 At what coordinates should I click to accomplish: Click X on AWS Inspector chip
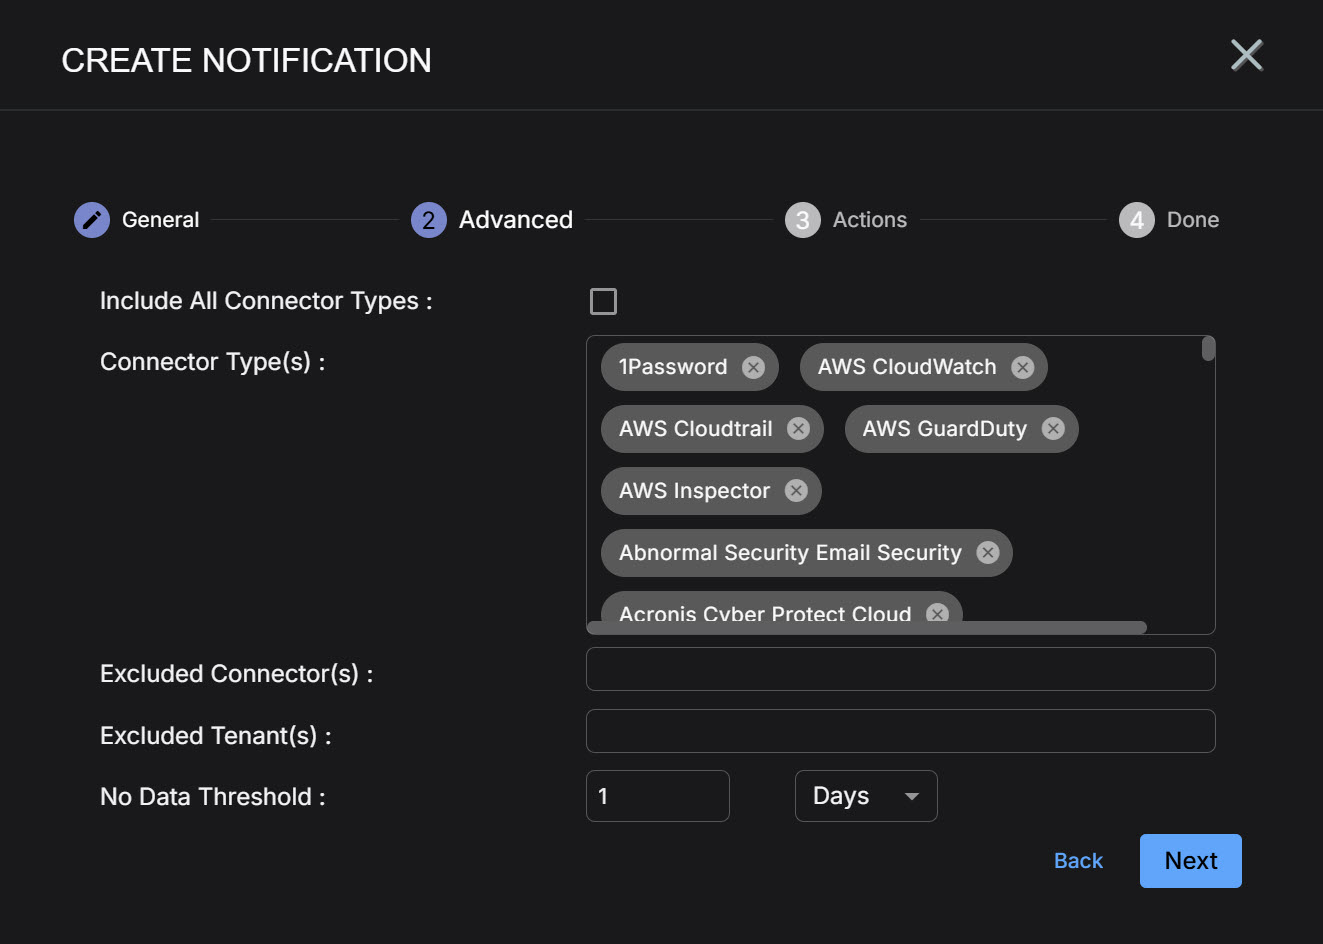click(x=796, y=491)
